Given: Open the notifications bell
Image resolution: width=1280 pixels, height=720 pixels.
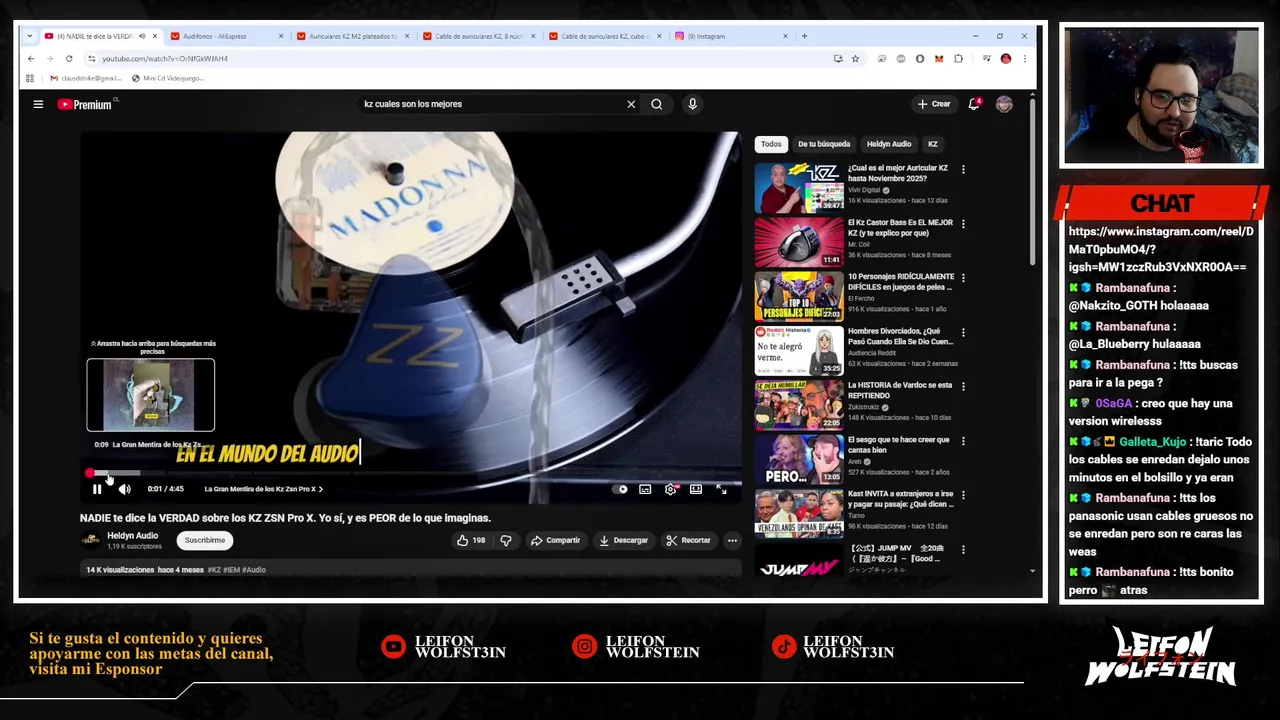Looking at the screenshot, I should [974, 104].
